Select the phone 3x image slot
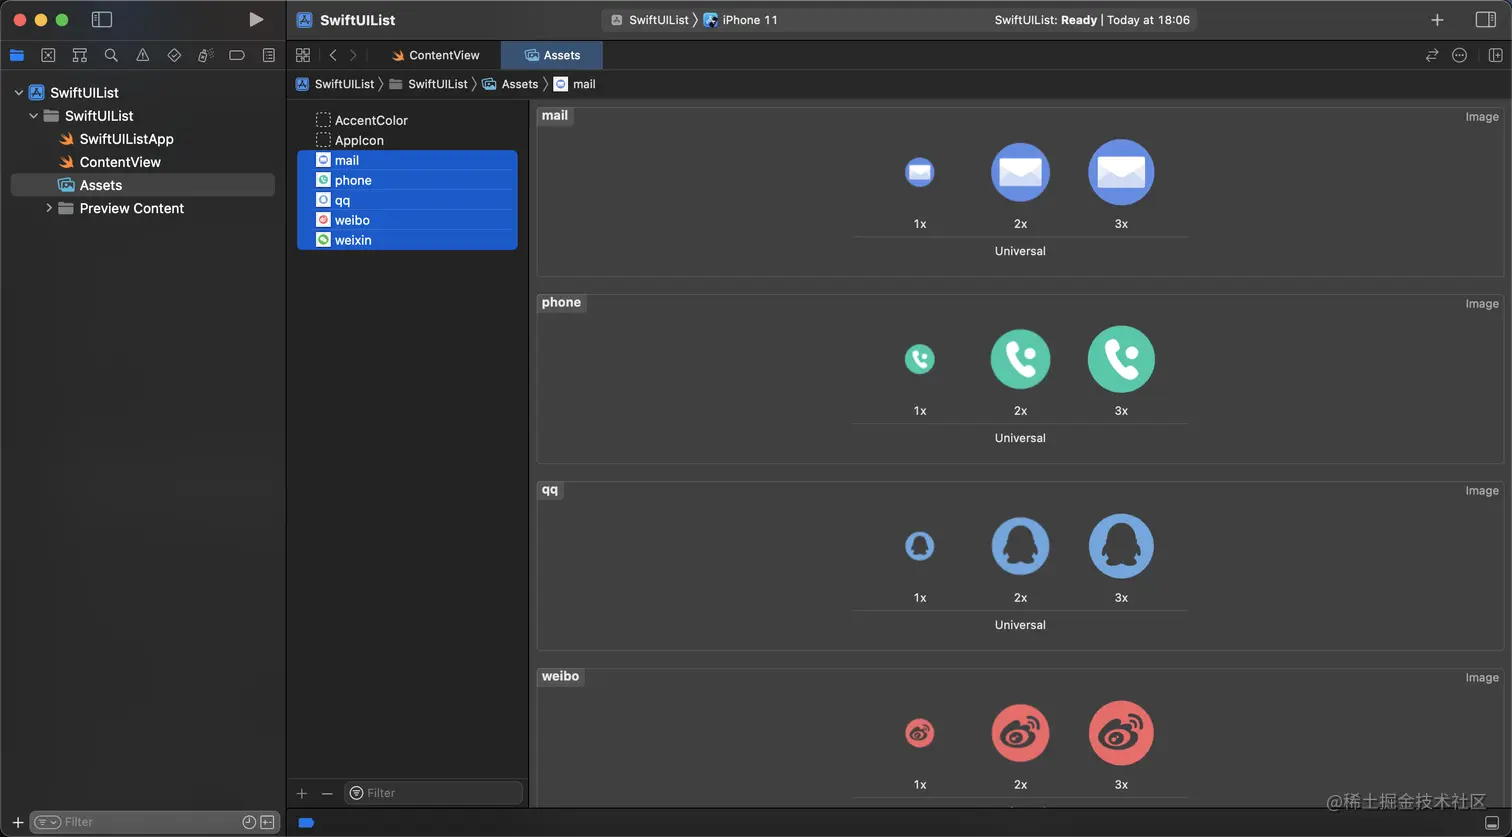 pyautogui.click(x=1121, y=359)
